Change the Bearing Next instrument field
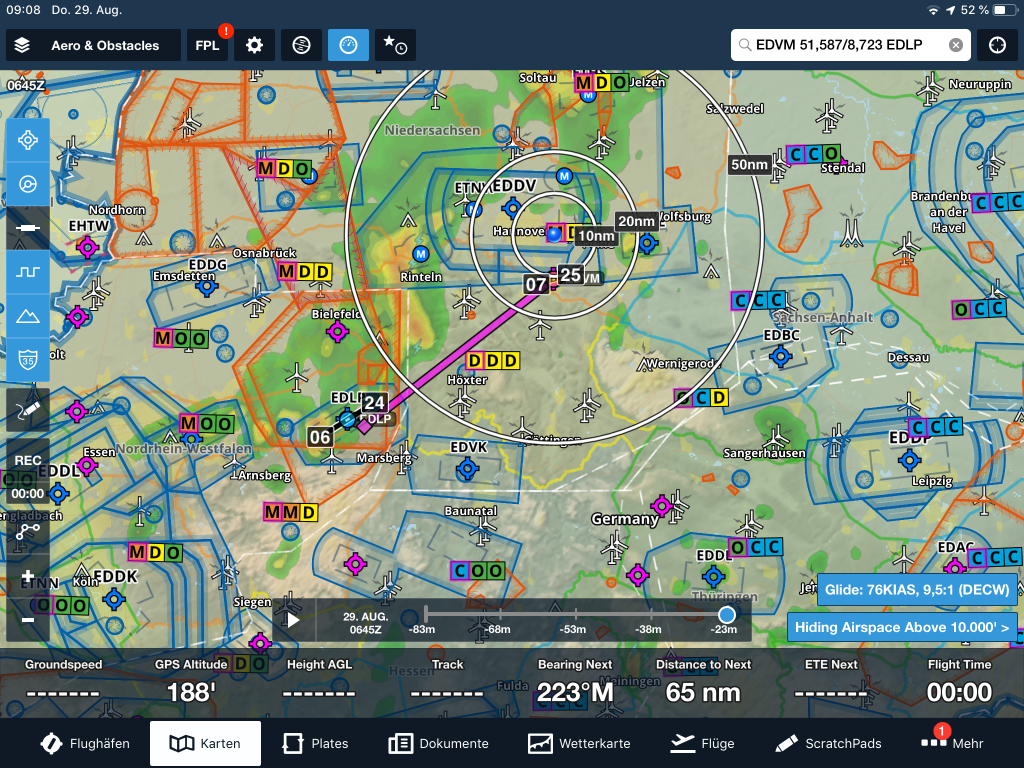 (575, 682)
